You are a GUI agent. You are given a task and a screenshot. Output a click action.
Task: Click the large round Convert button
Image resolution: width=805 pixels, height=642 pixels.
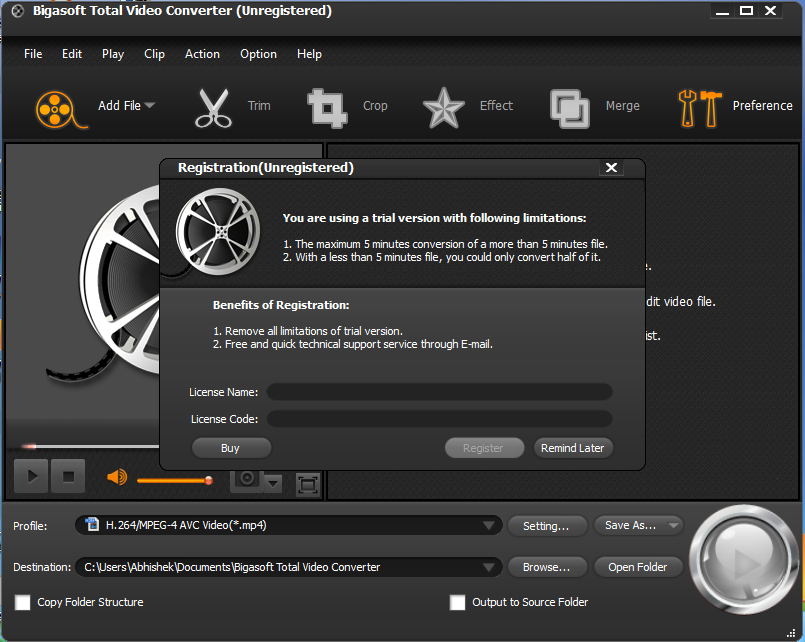[x=743, y=559]
